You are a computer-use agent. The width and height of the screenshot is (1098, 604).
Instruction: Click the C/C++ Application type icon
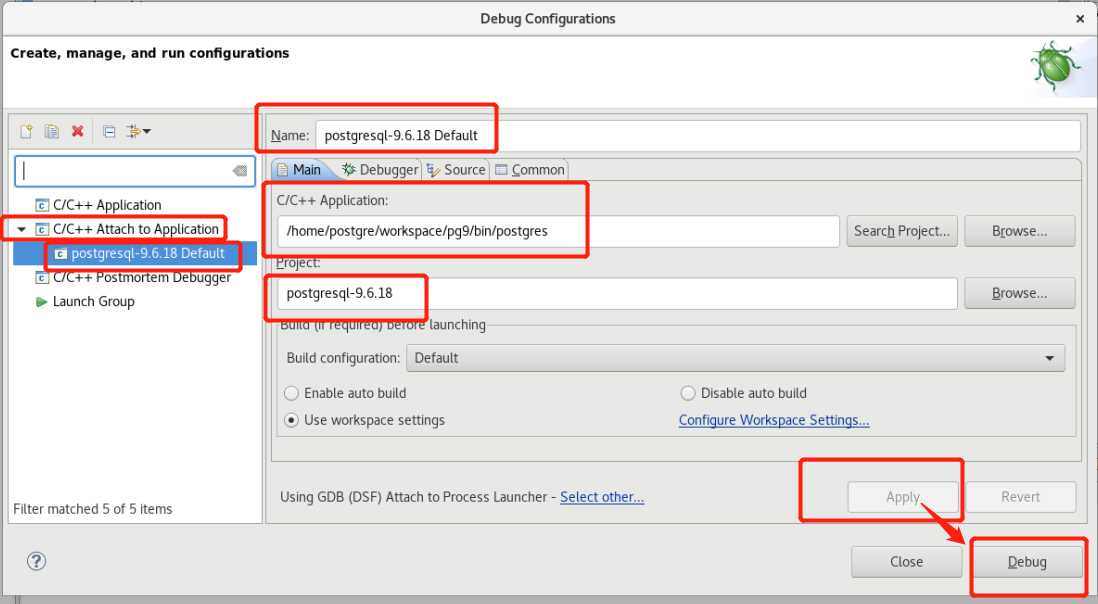(42, 205)
